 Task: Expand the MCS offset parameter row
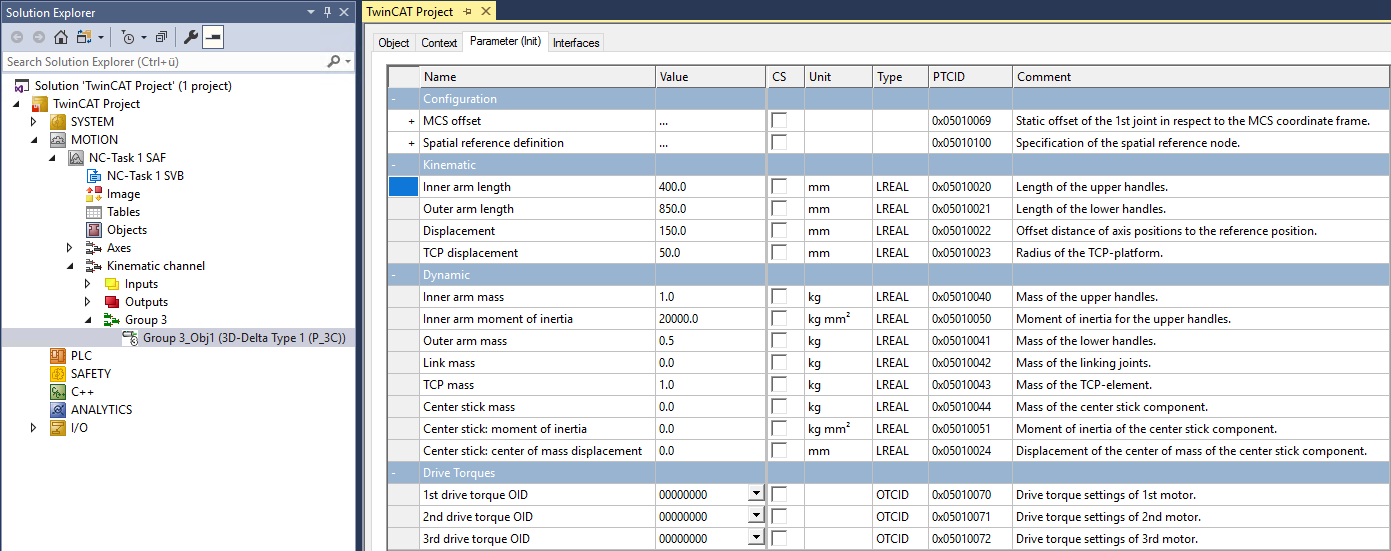pyautogui.click(x=411, y=121)
